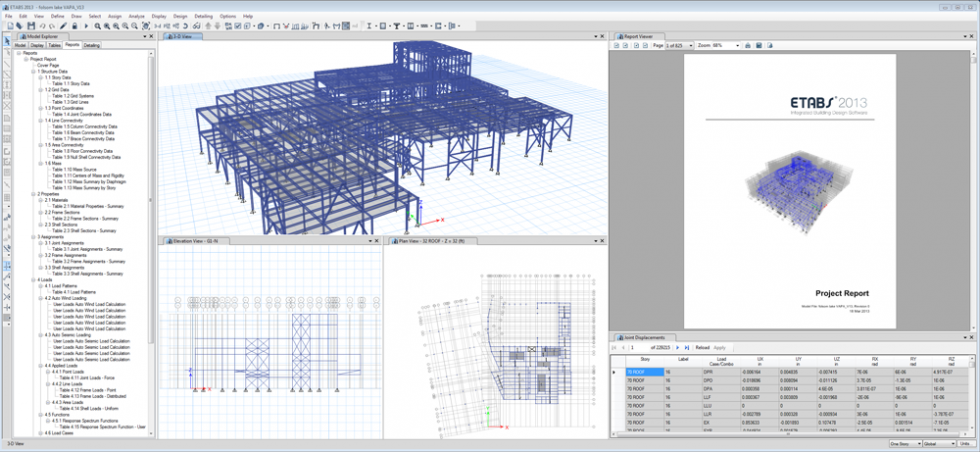980x452 pixels.
Task: Click the glasses icon in main toolbar
Action: coord(197,26)
